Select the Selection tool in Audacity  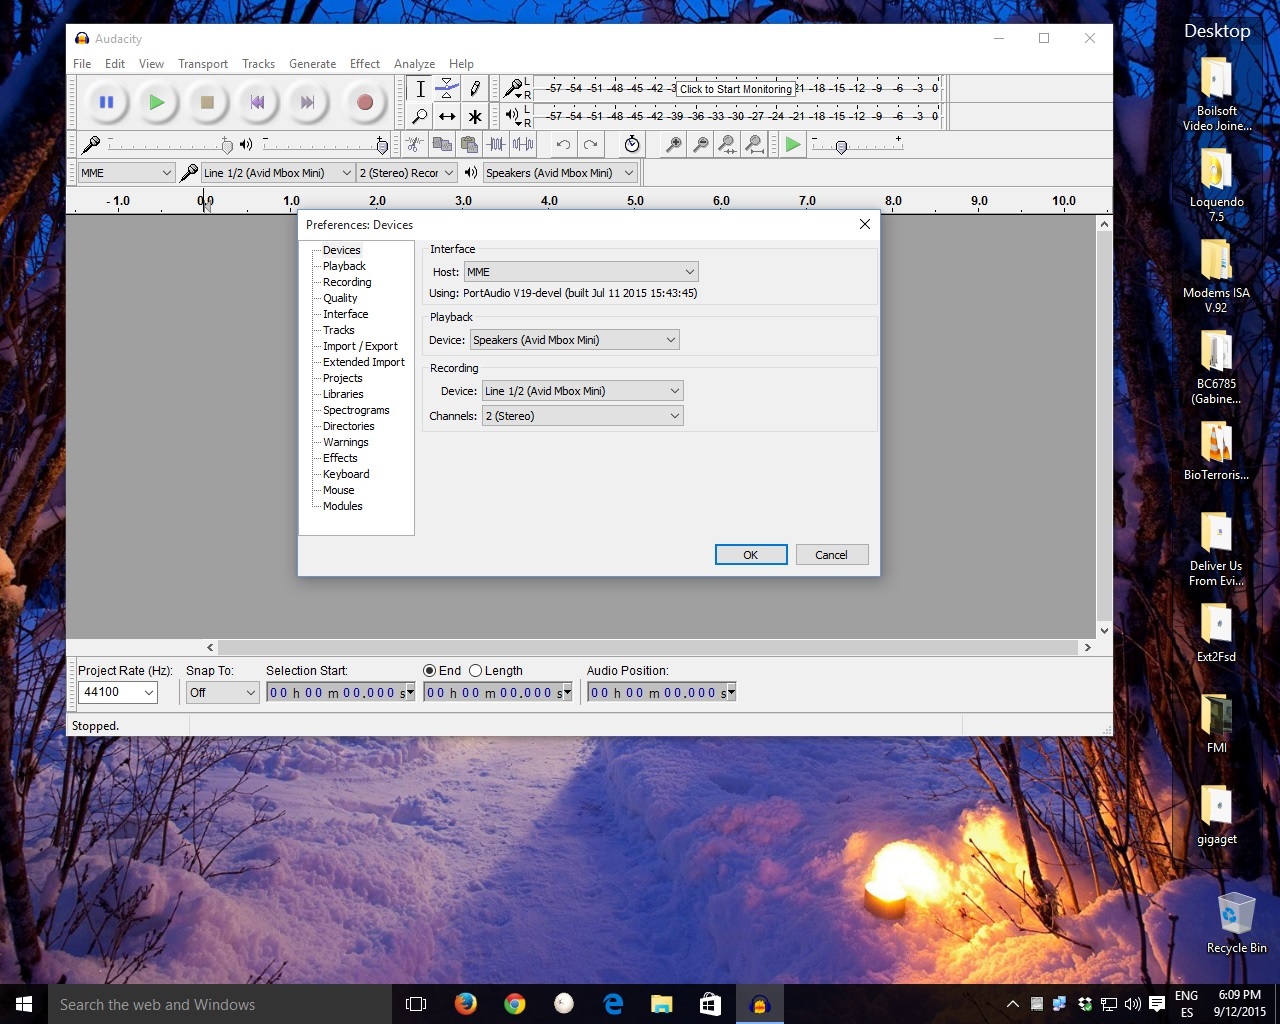420,88
